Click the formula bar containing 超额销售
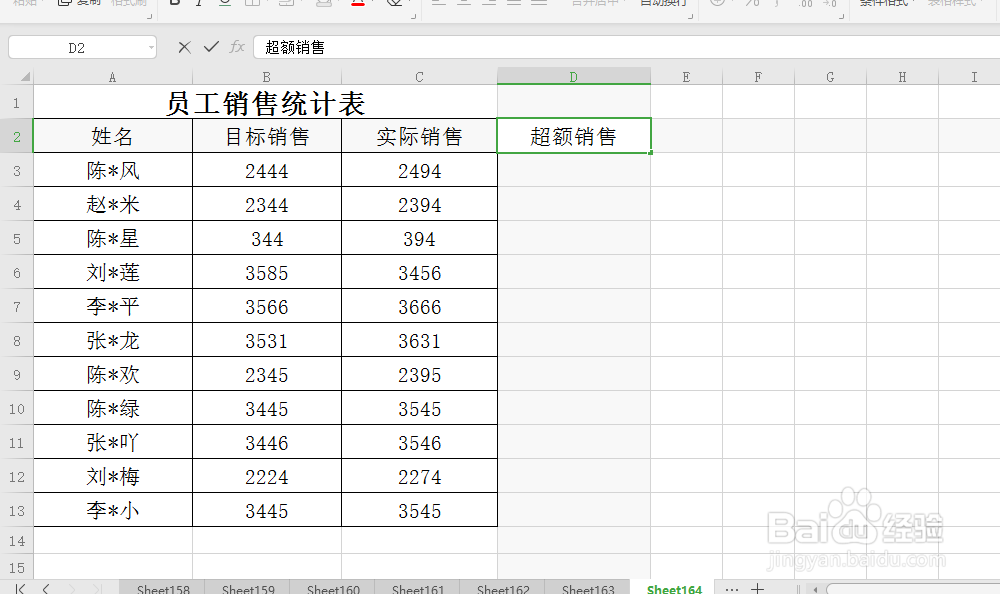The image size is (1000, 594). point(626,47)
